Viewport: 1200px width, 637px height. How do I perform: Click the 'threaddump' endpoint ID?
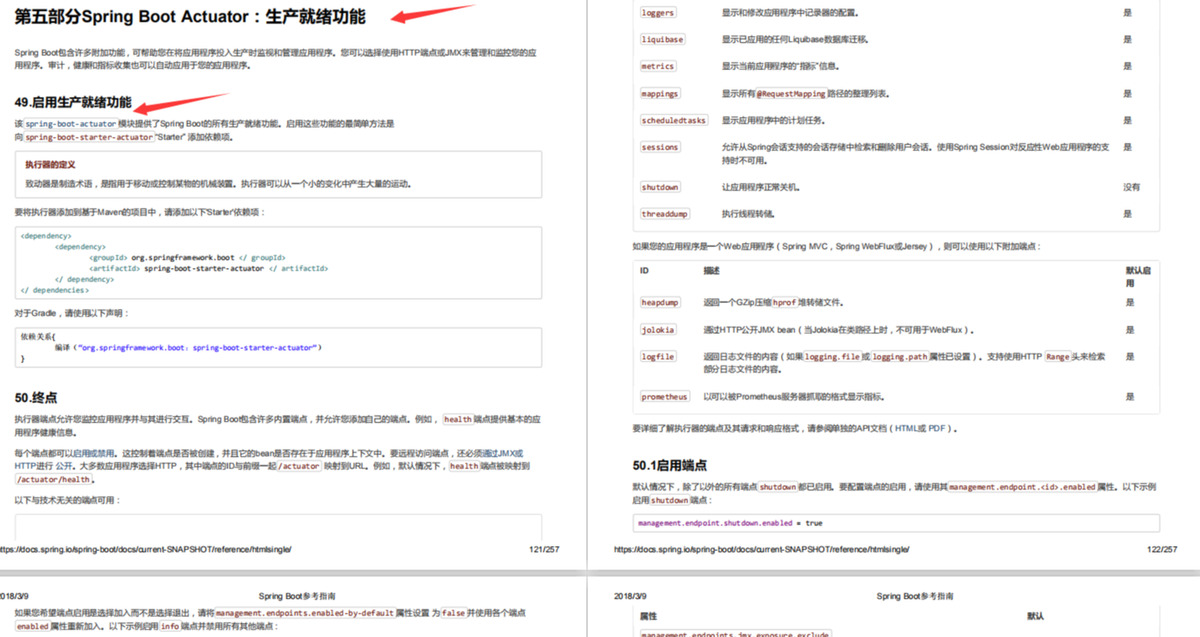pyautogui.click(x=665, y=214)
